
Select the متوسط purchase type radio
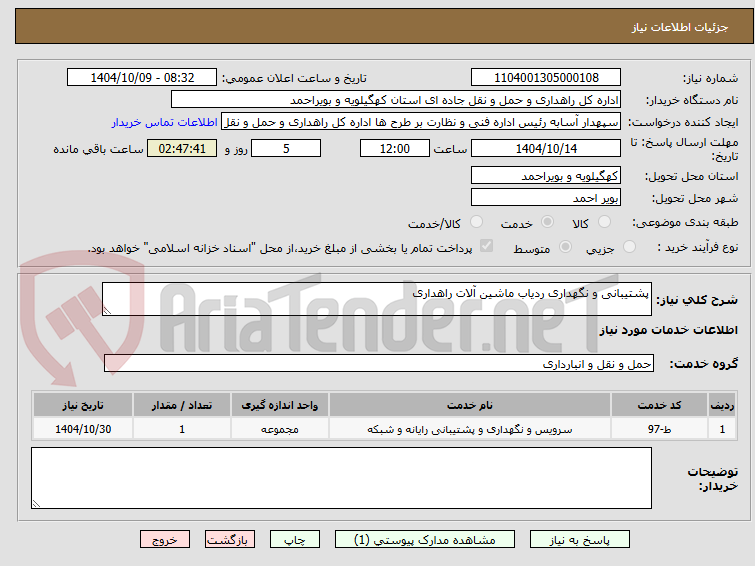pyautogui.click(x=565, y=247)
